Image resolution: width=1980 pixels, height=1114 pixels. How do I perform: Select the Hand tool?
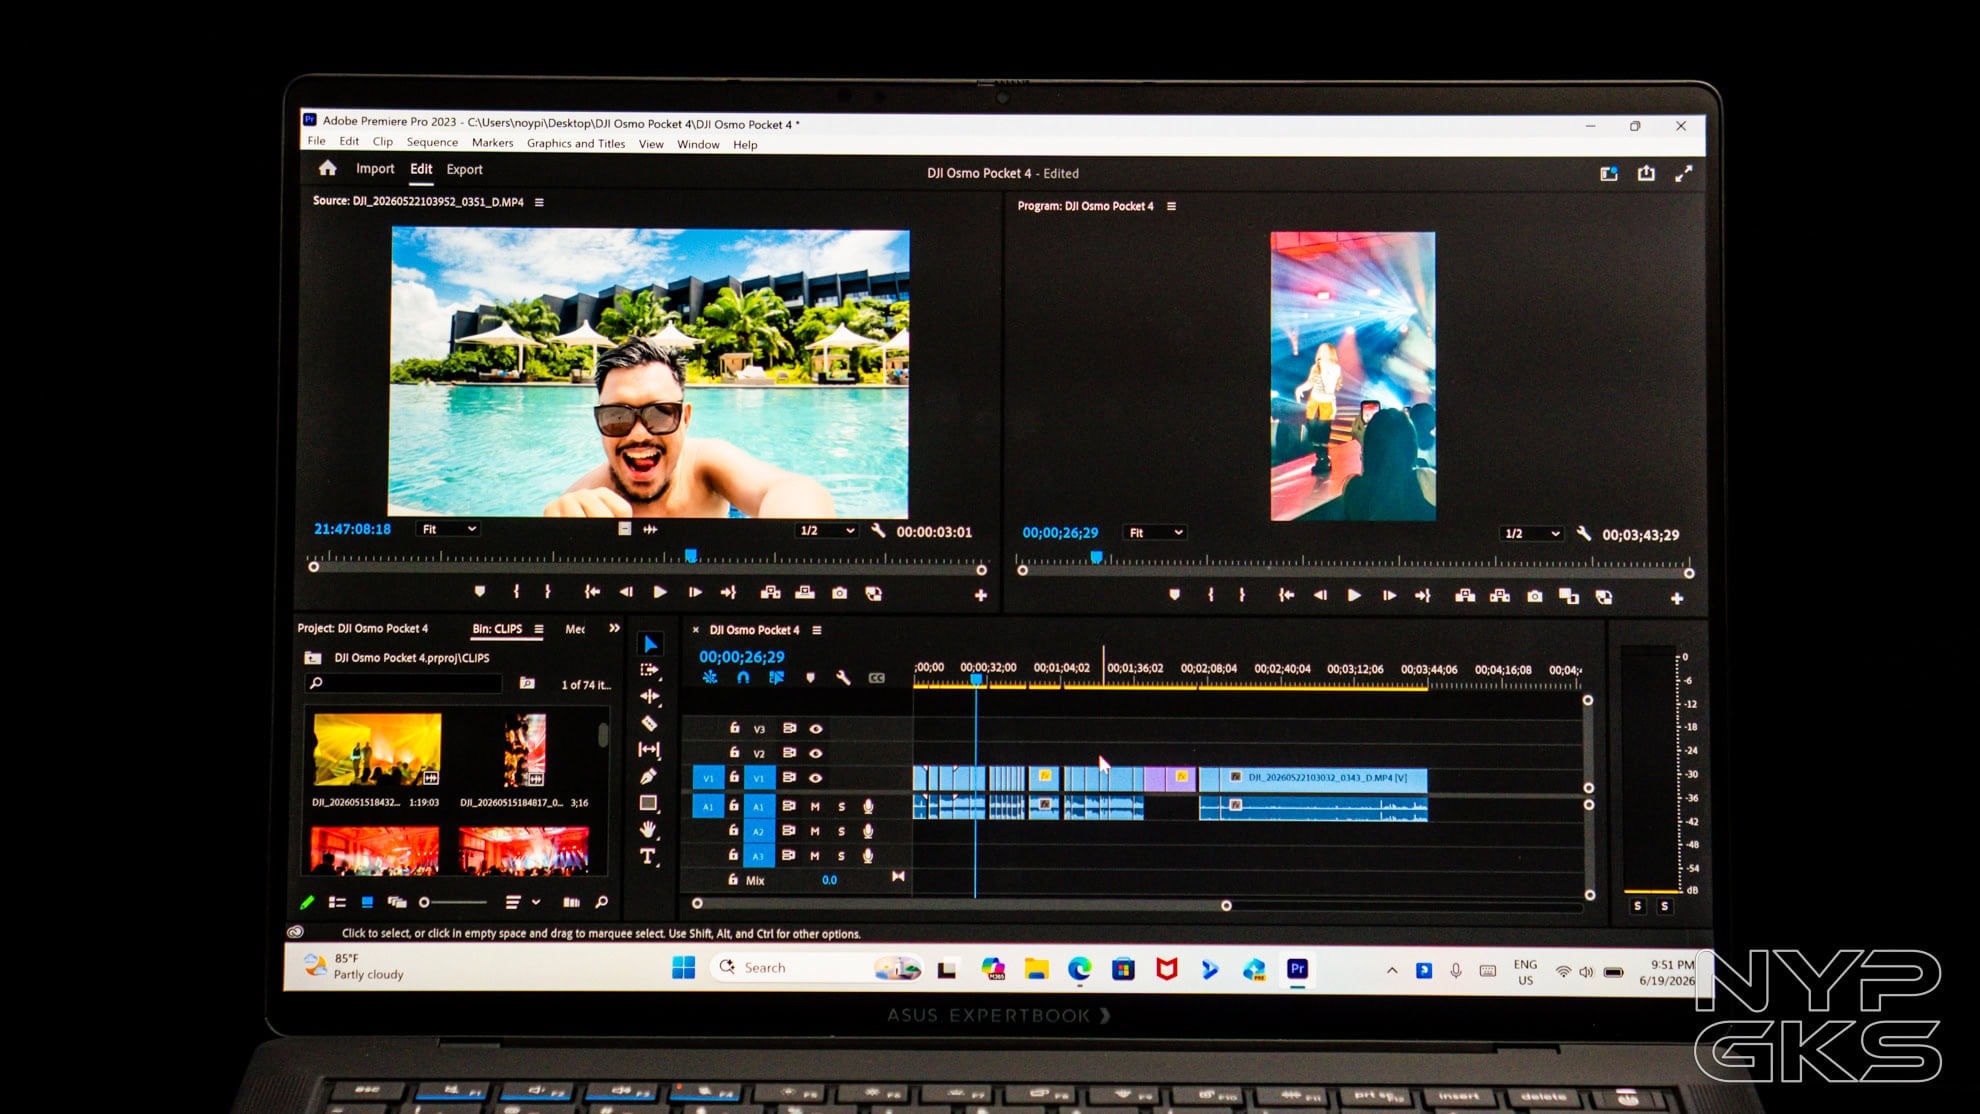pyautogui.click(x=649, y=829)
